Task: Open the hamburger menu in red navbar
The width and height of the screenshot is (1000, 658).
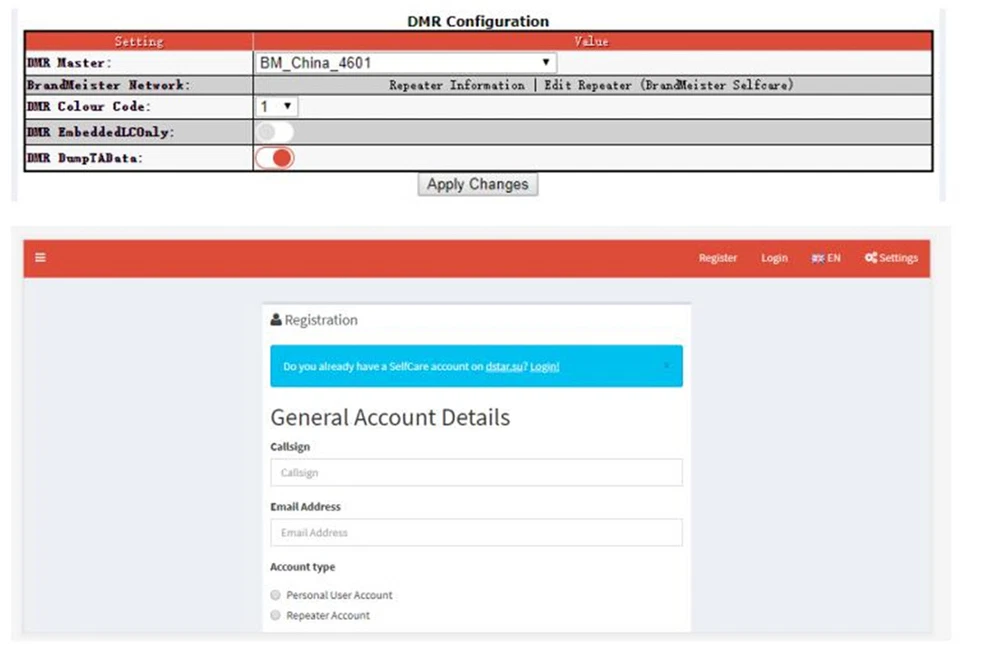Action: tap(41, 258)
